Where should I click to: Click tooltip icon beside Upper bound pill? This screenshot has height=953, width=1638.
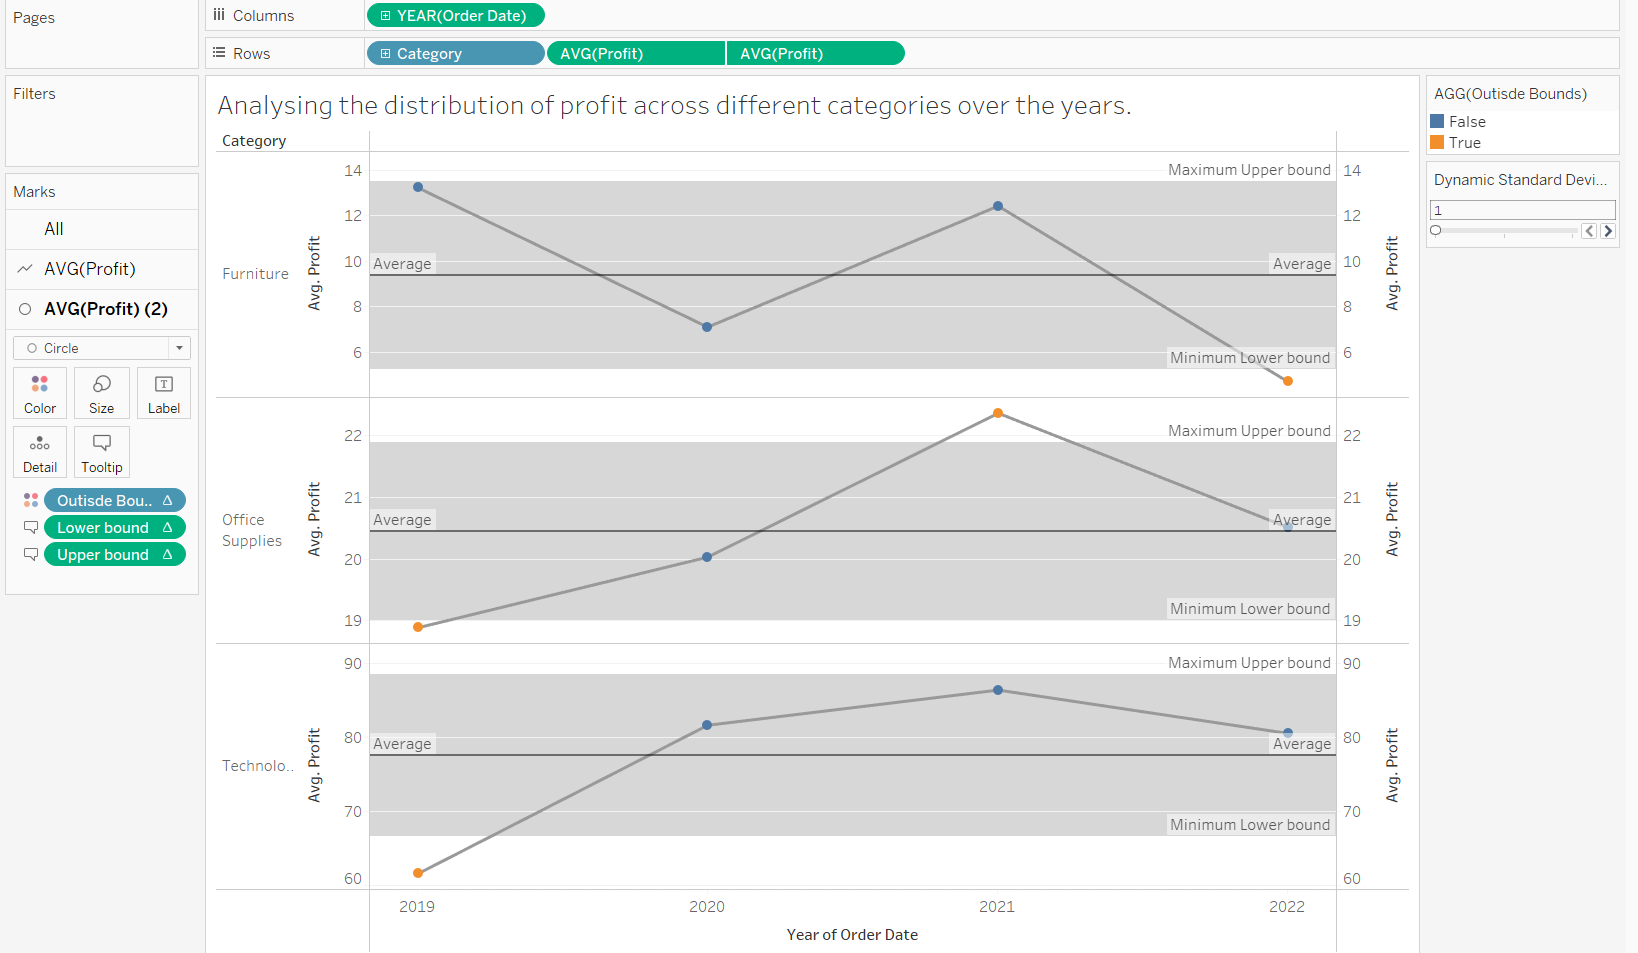31,554
